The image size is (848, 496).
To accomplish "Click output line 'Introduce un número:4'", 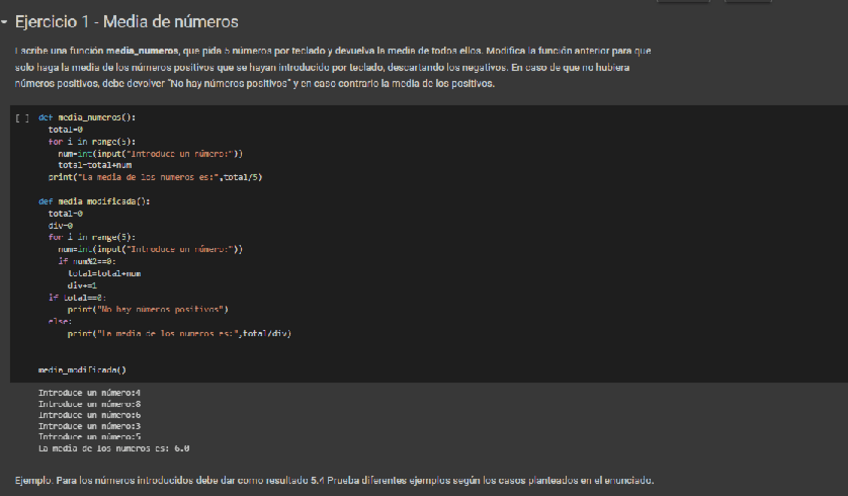I will tap(89, 393).
